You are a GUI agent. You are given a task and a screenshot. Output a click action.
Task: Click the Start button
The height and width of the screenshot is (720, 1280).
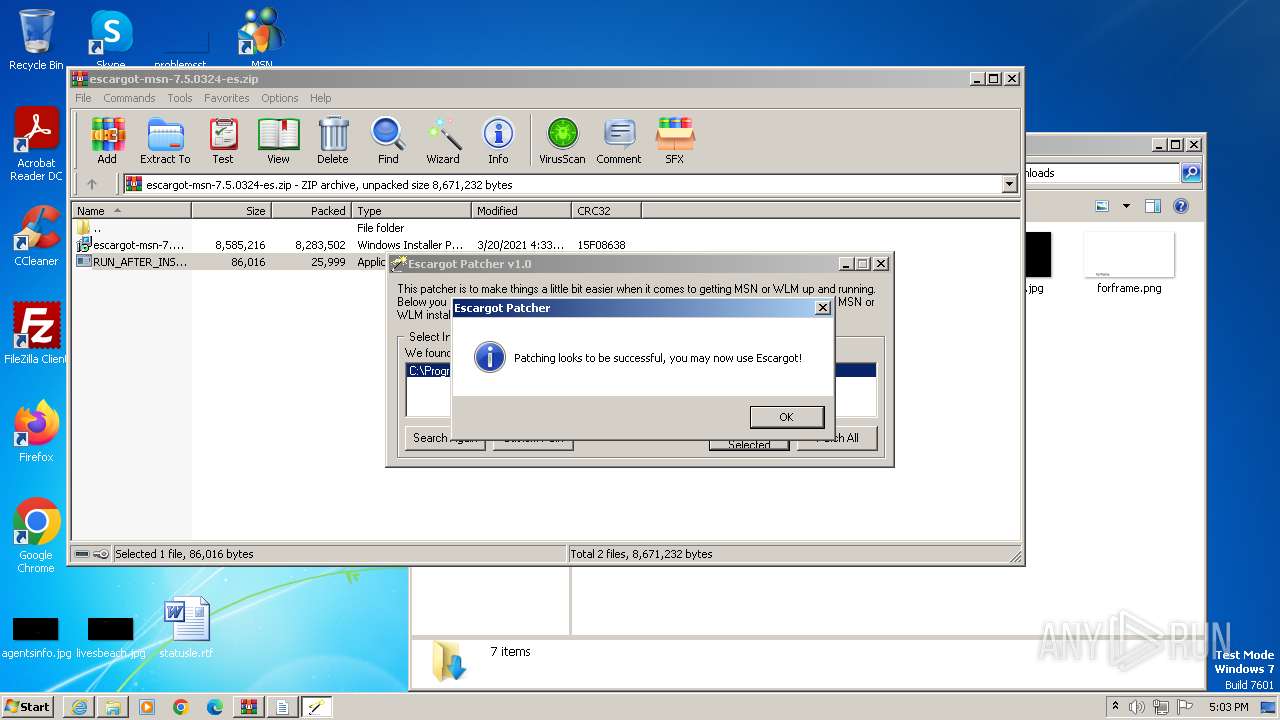pyautogui.click(x=27, y=706)
